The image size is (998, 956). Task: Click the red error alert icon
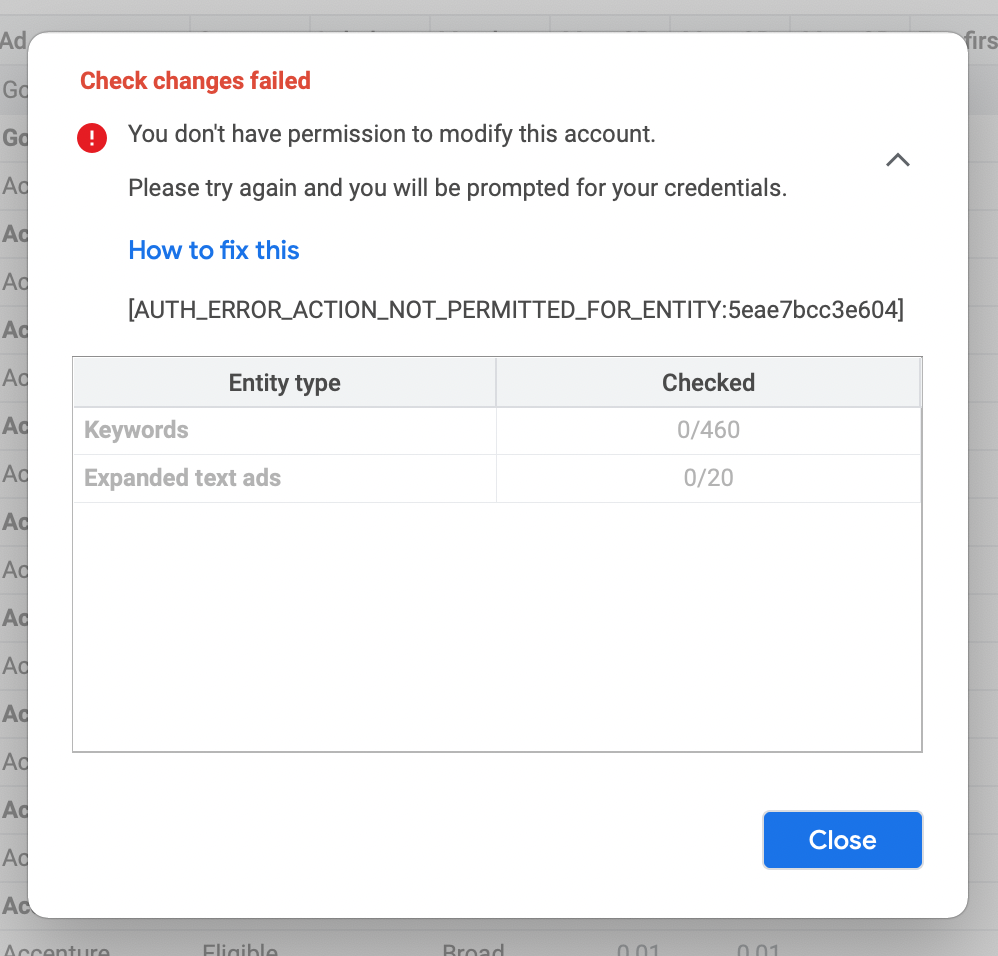pos(92,138)
